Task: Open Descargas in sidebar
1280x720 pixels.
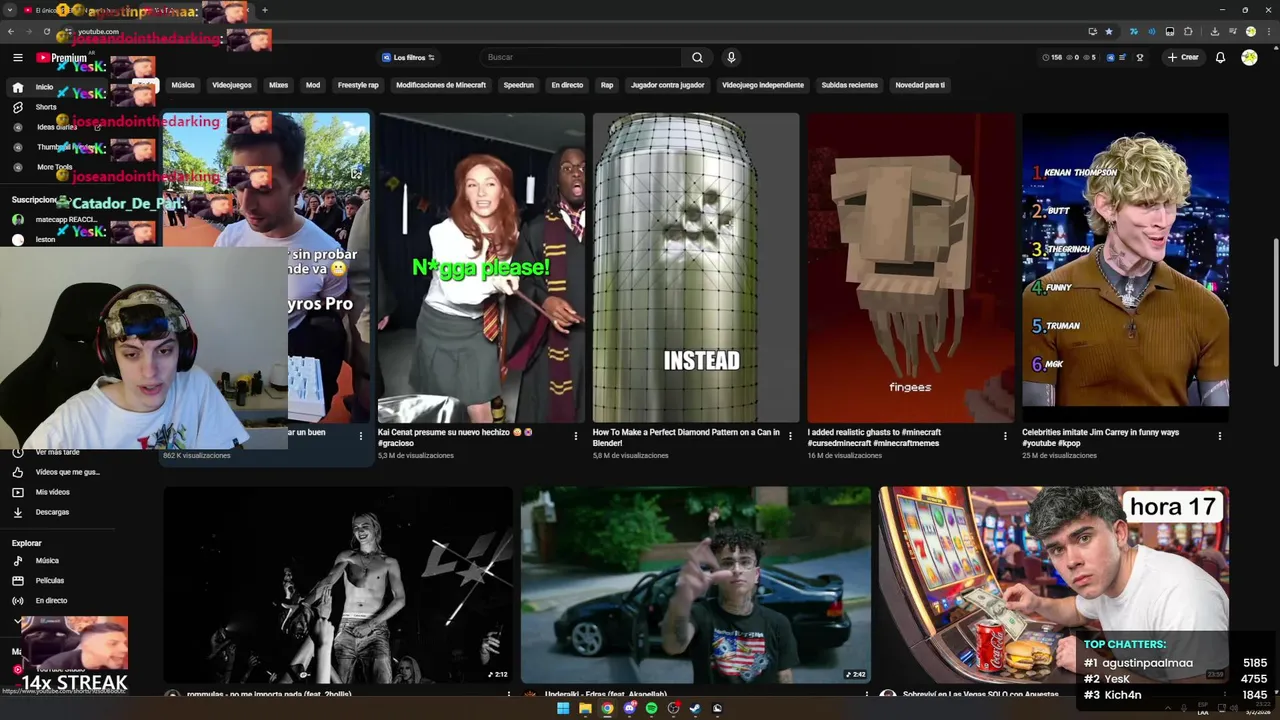Action: pyautogui.click(x=52, y=512)
